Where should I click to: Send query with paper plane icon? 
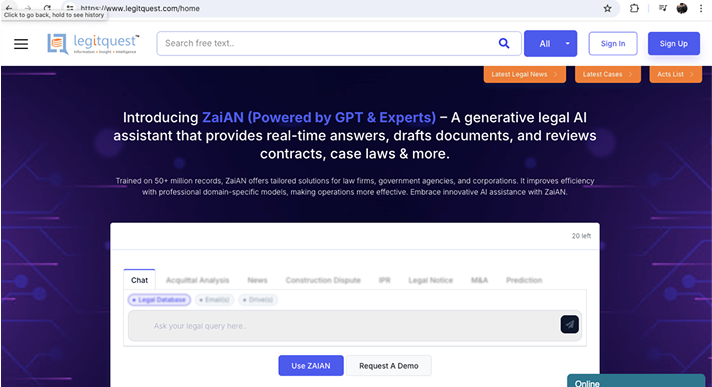(x=569, y=324)
